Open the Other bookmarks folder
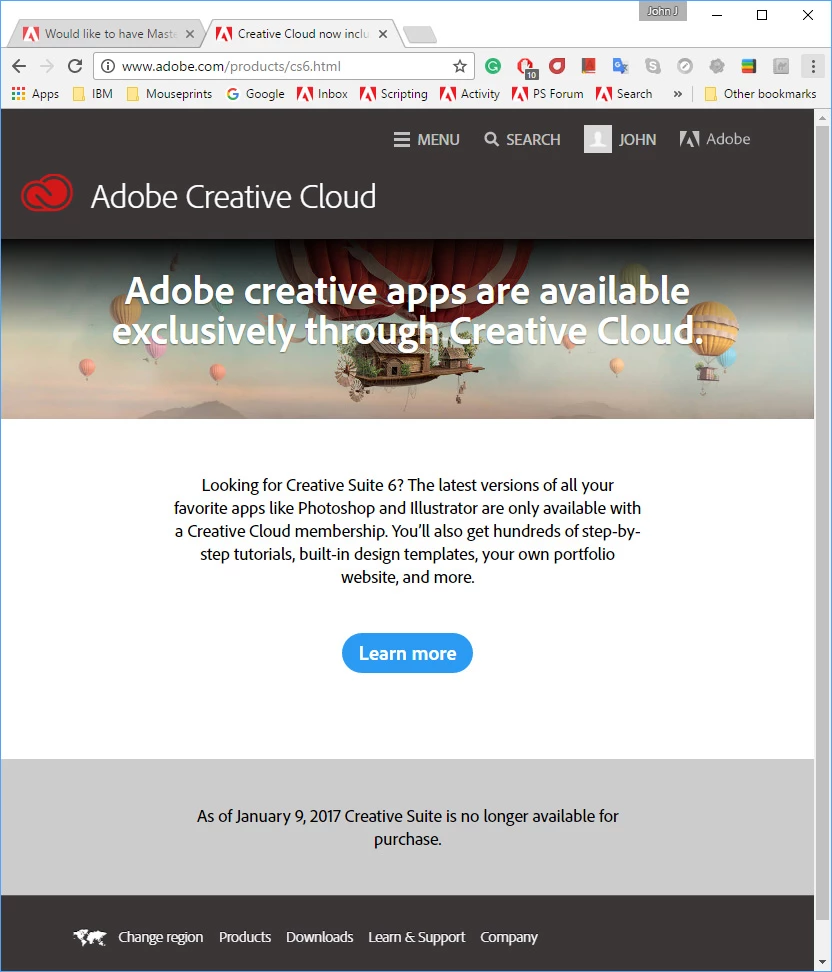The image size is (832, 972). click(761, 94)
